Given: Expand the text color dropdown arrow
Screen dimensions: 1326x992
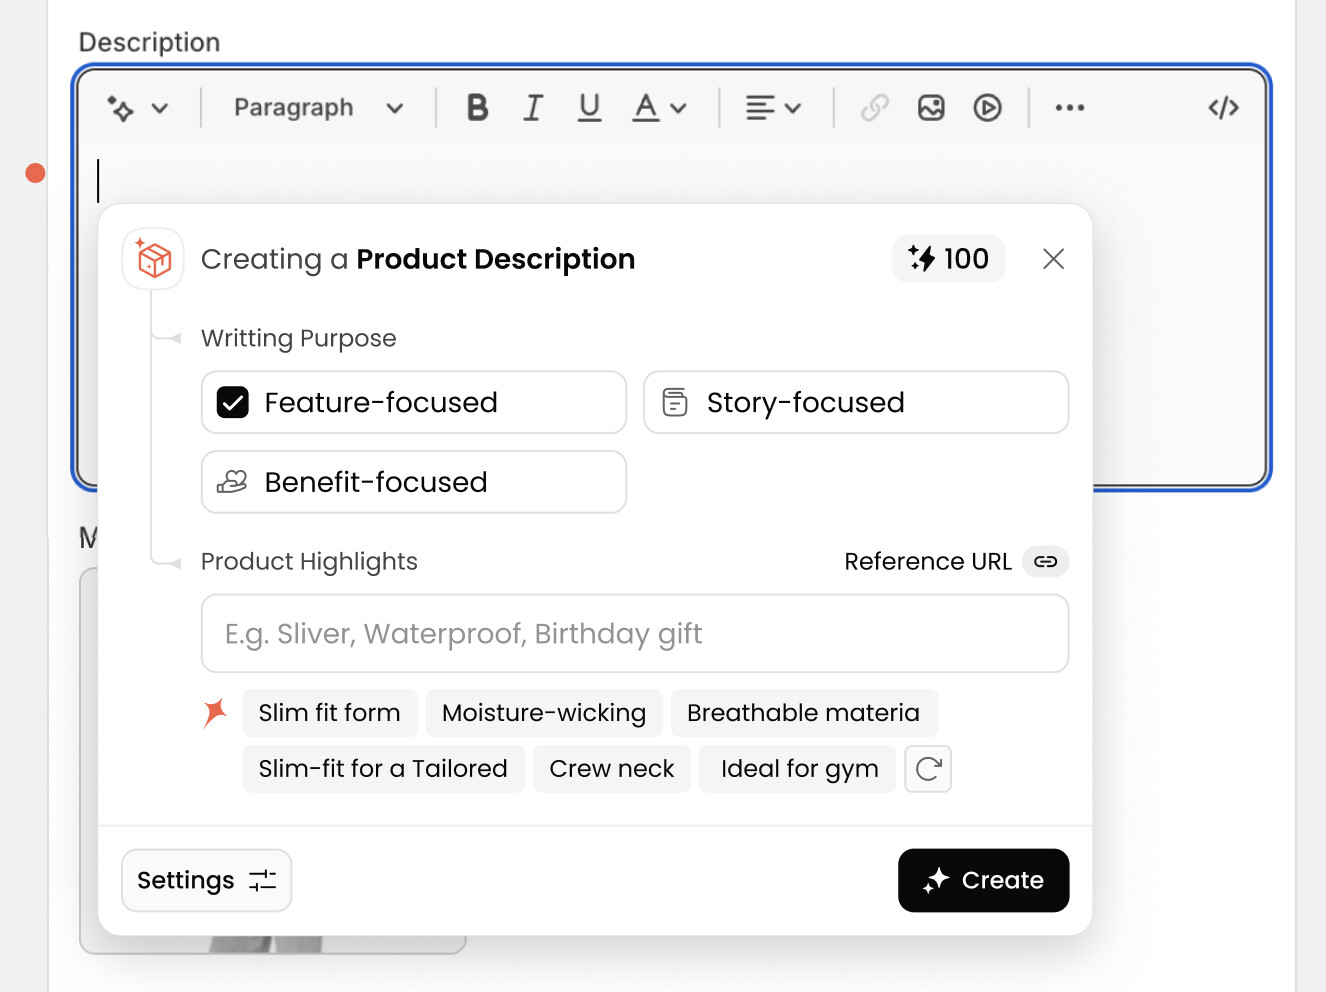Looking at the screenshot, I should (x=679, y=108).
